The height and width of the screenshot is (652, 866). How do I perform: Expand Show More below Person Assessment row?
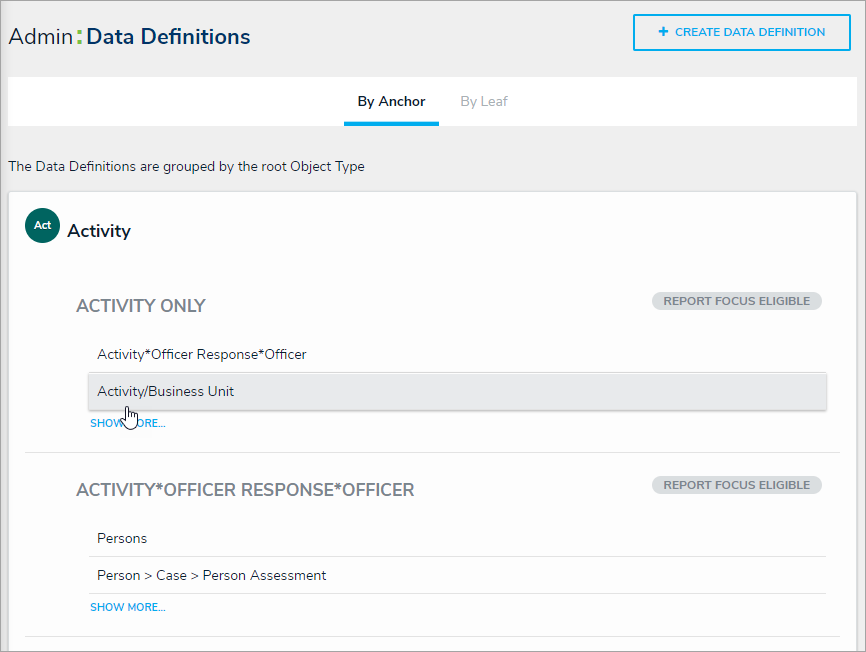pos(128,607)
